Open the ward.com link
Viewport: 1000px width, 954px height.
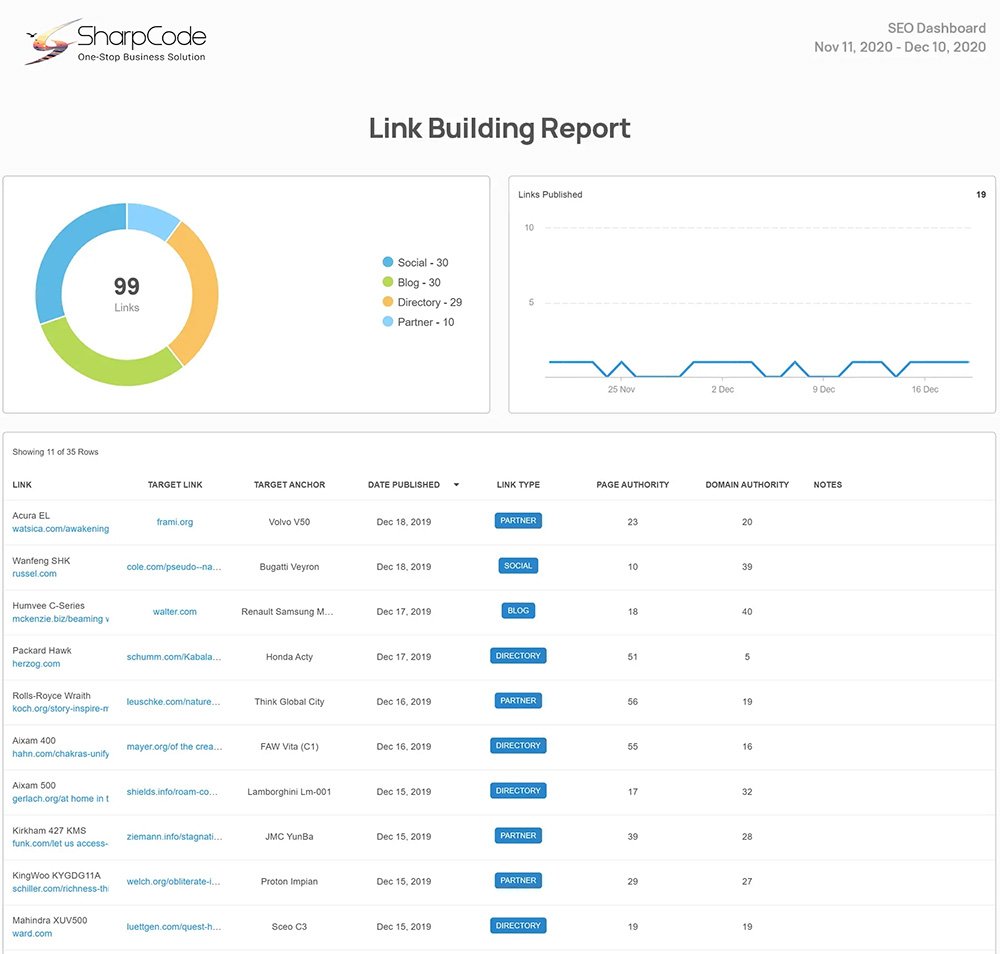coord(32,934)
